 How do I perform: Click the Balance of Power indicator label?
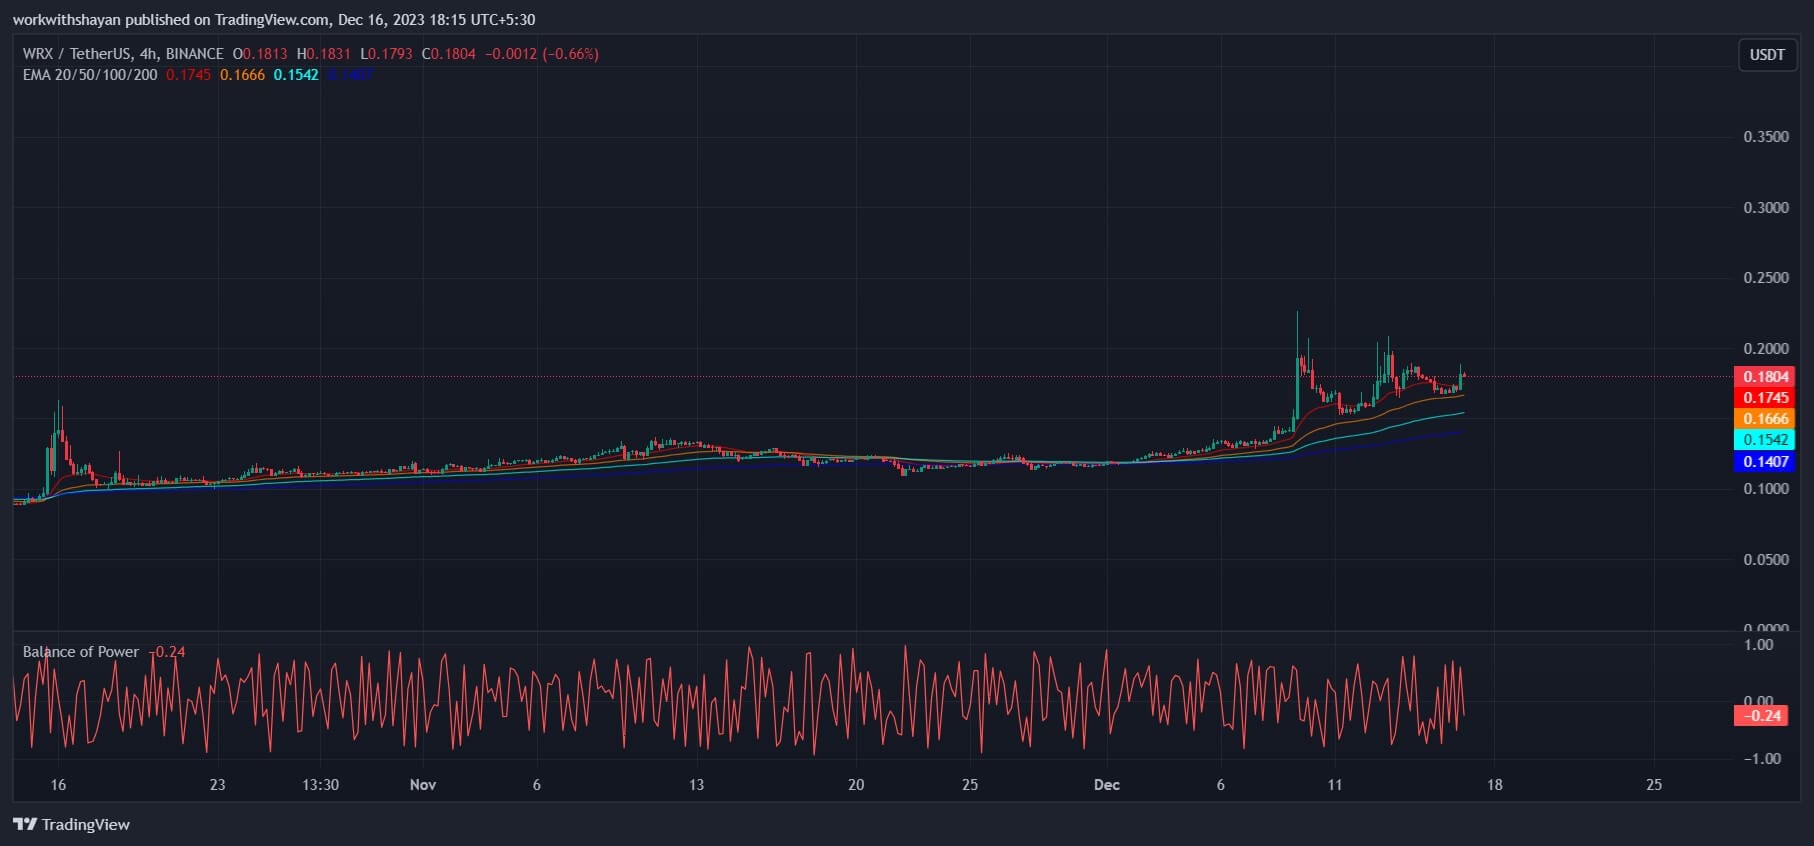(81, 652)
